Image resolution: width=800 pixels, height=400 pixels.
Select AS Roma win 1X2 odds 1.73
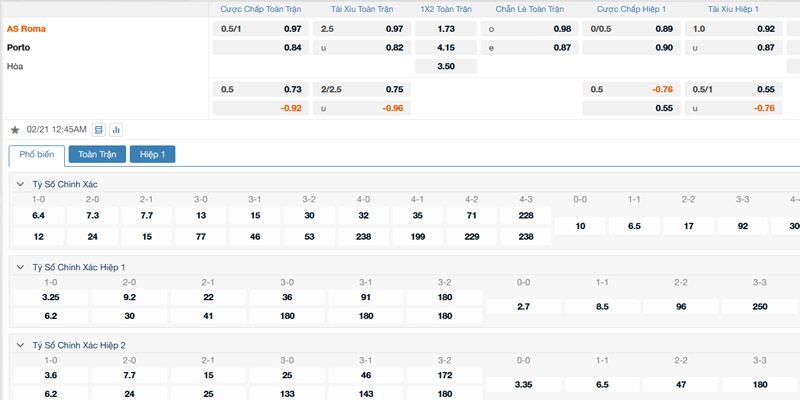click(x=446, y=29)
